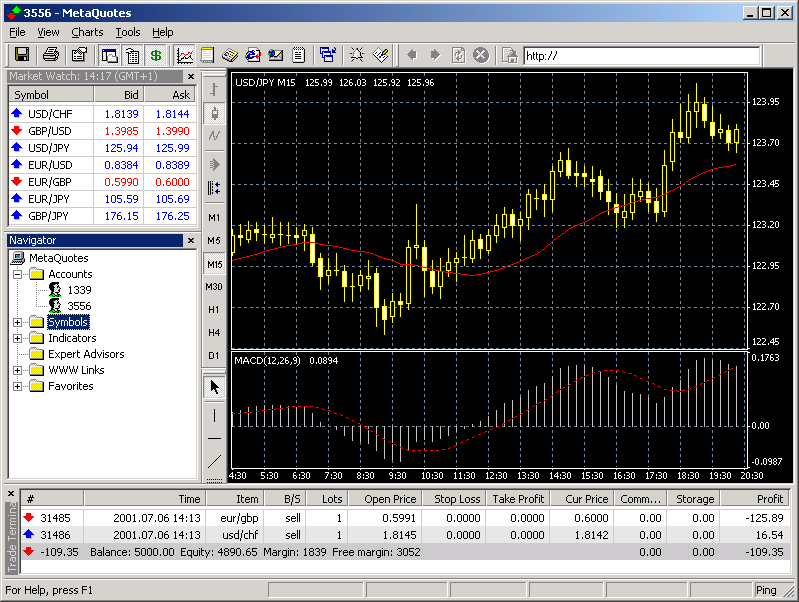Screen dimensions: 799x602
Task: Select the cursor arrow tool
Action: coord(214,387)
